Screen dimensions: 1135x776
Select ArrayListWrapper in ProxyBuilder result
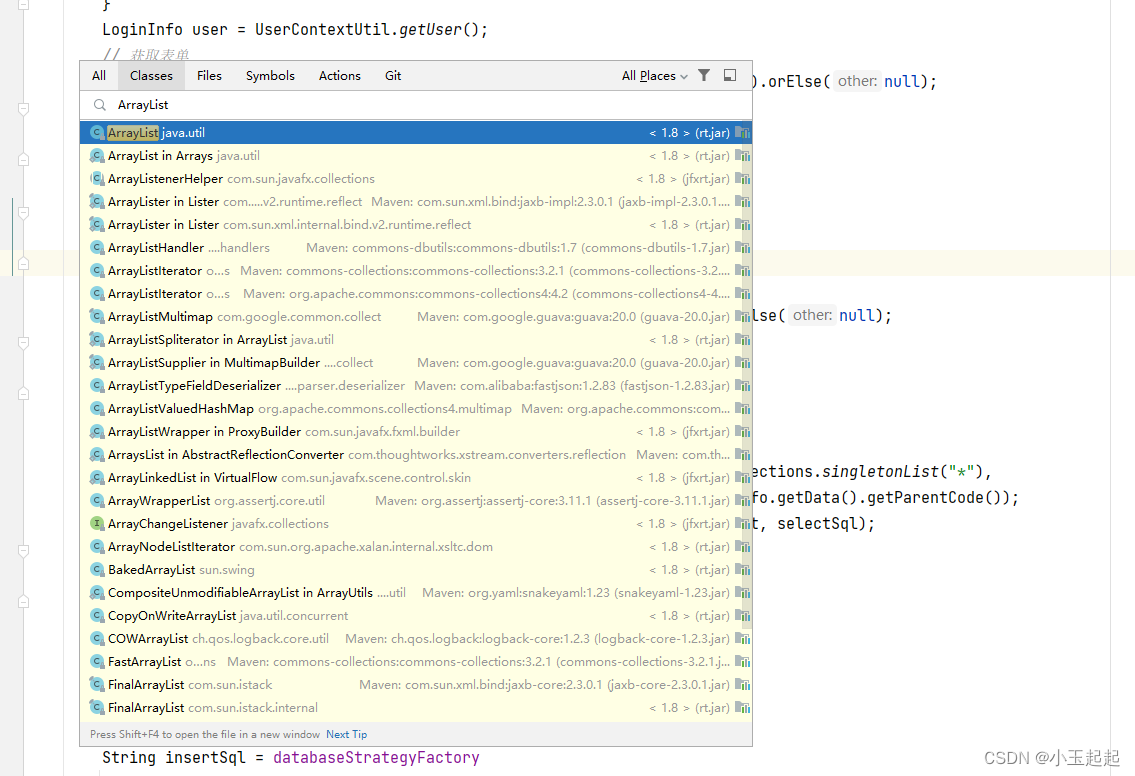click(x=416, y=431)
